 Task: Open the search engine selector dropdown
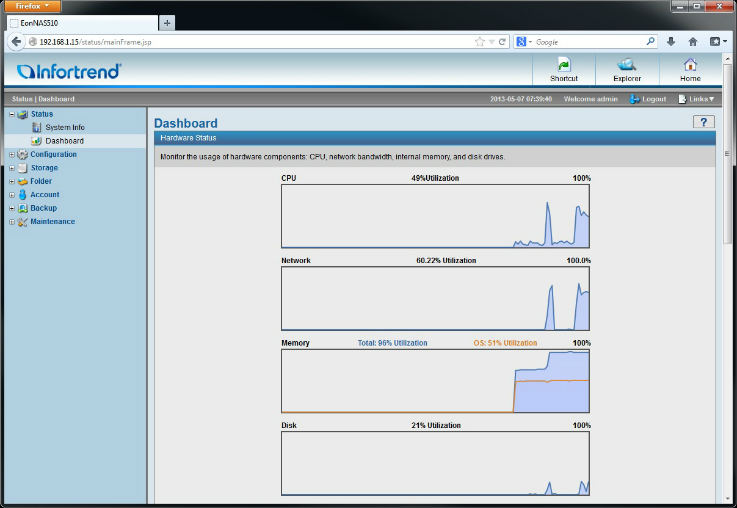point(524,42)
